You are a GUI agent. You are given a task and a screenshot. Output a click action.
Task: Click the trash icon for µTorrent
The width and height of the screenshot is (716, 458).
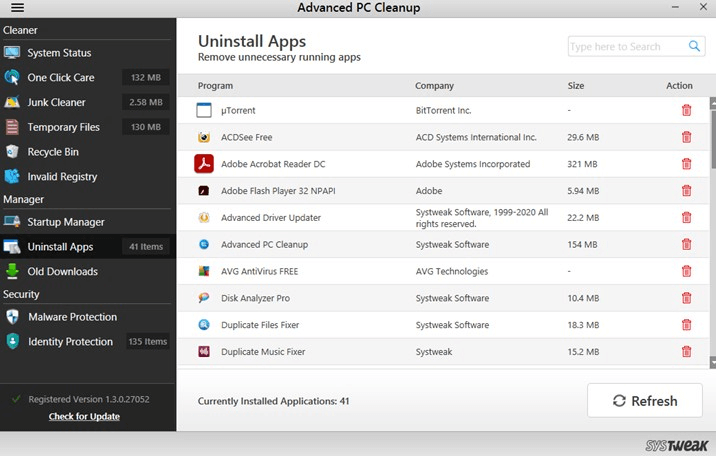pos(686,110)
